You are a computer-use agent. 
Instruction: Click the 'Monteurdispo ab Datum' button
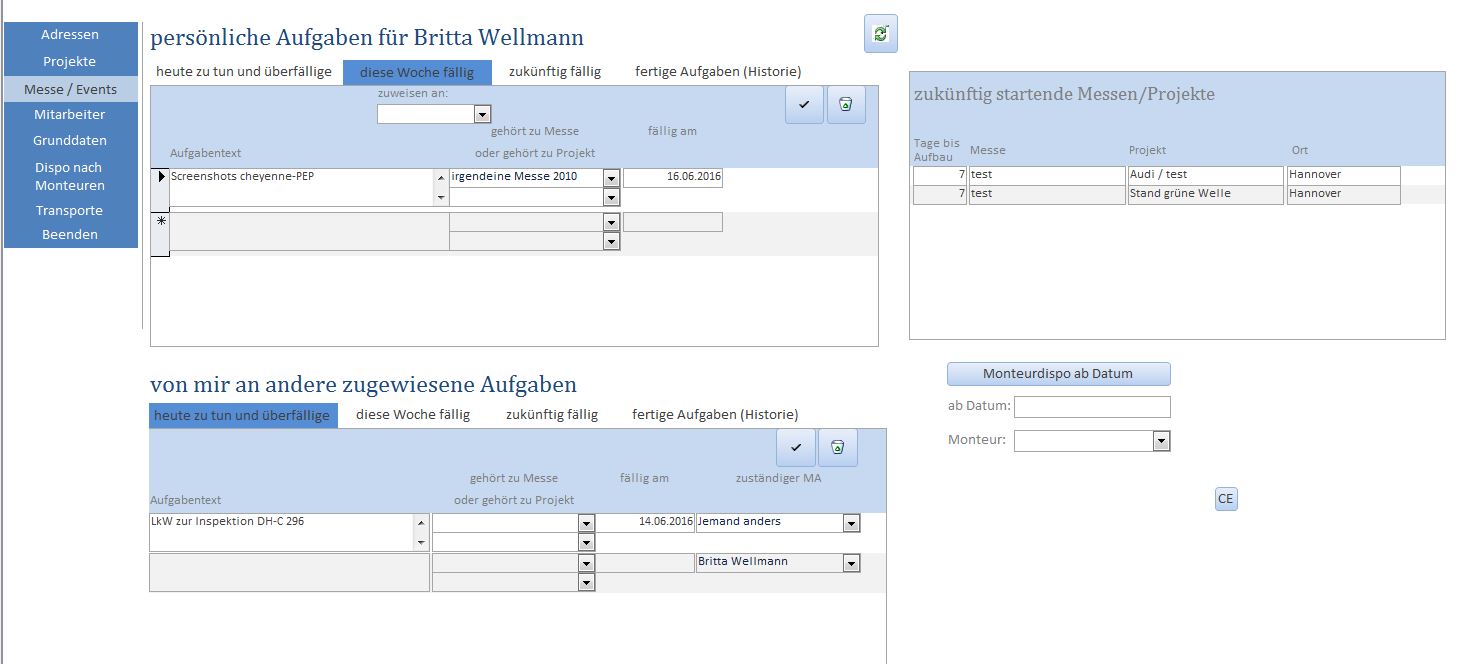pos(1058,374)
